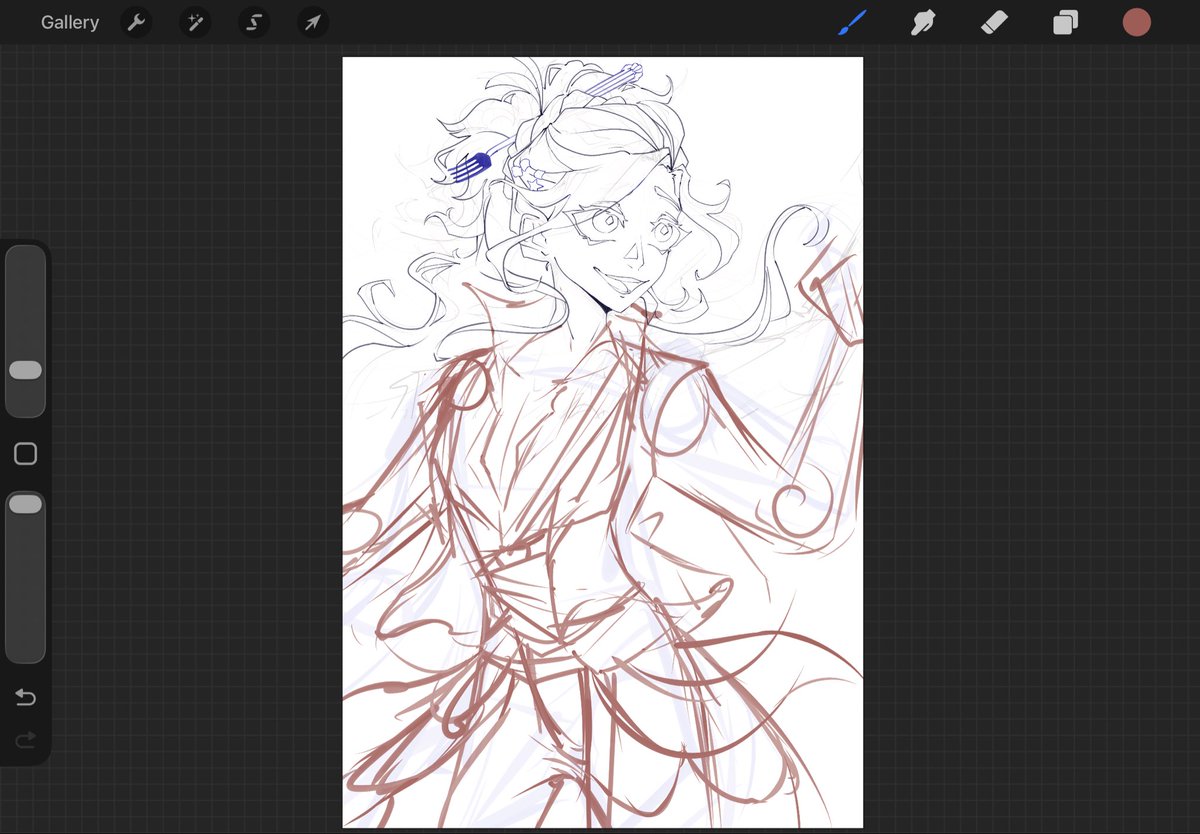Open the active color picker

(1136, 22)
